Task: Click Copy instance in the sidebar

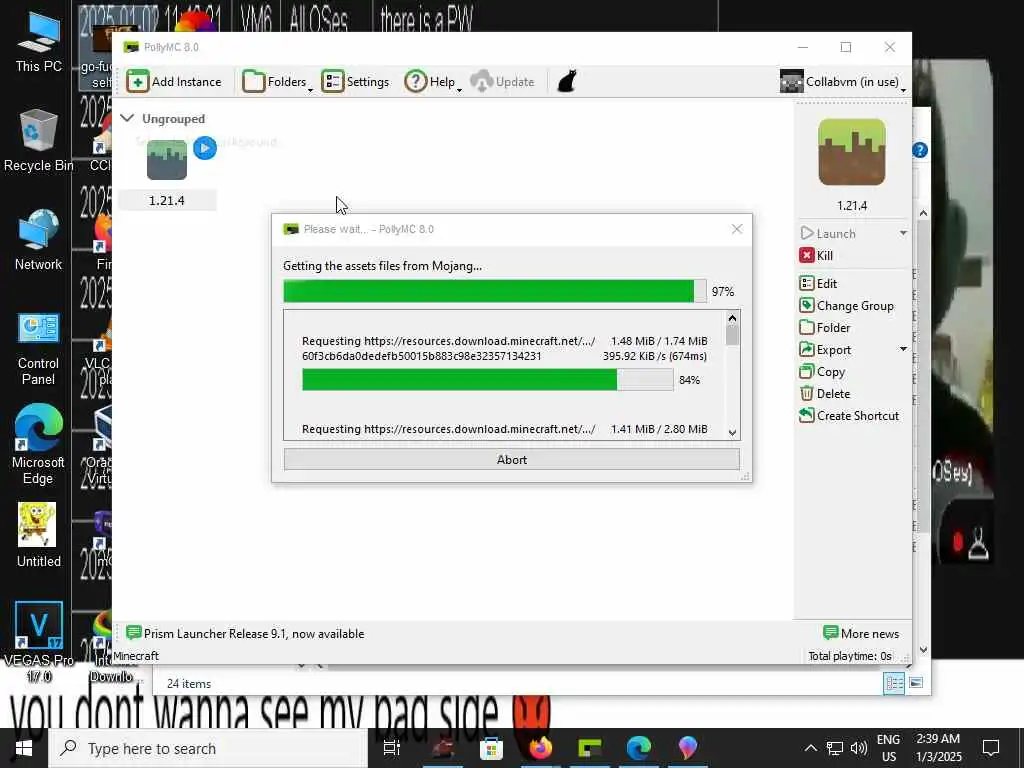Action: click(822, 372)
